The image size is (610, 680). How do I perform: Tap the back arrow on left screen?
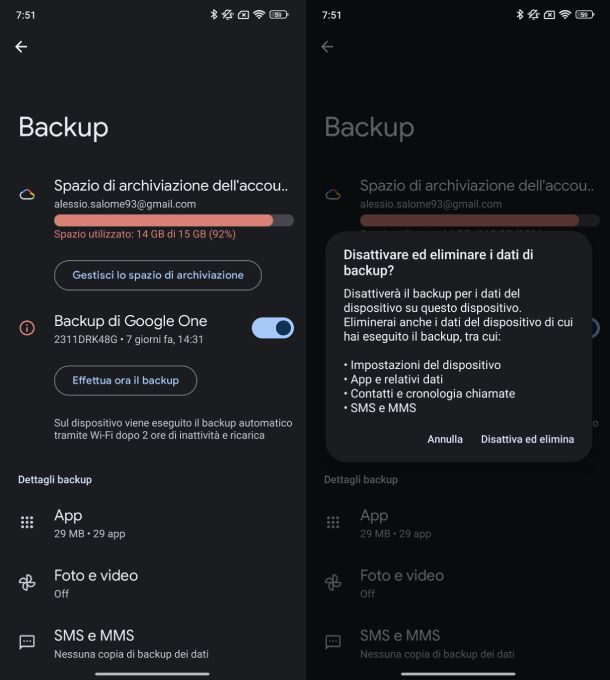click(x=21, y=46)
